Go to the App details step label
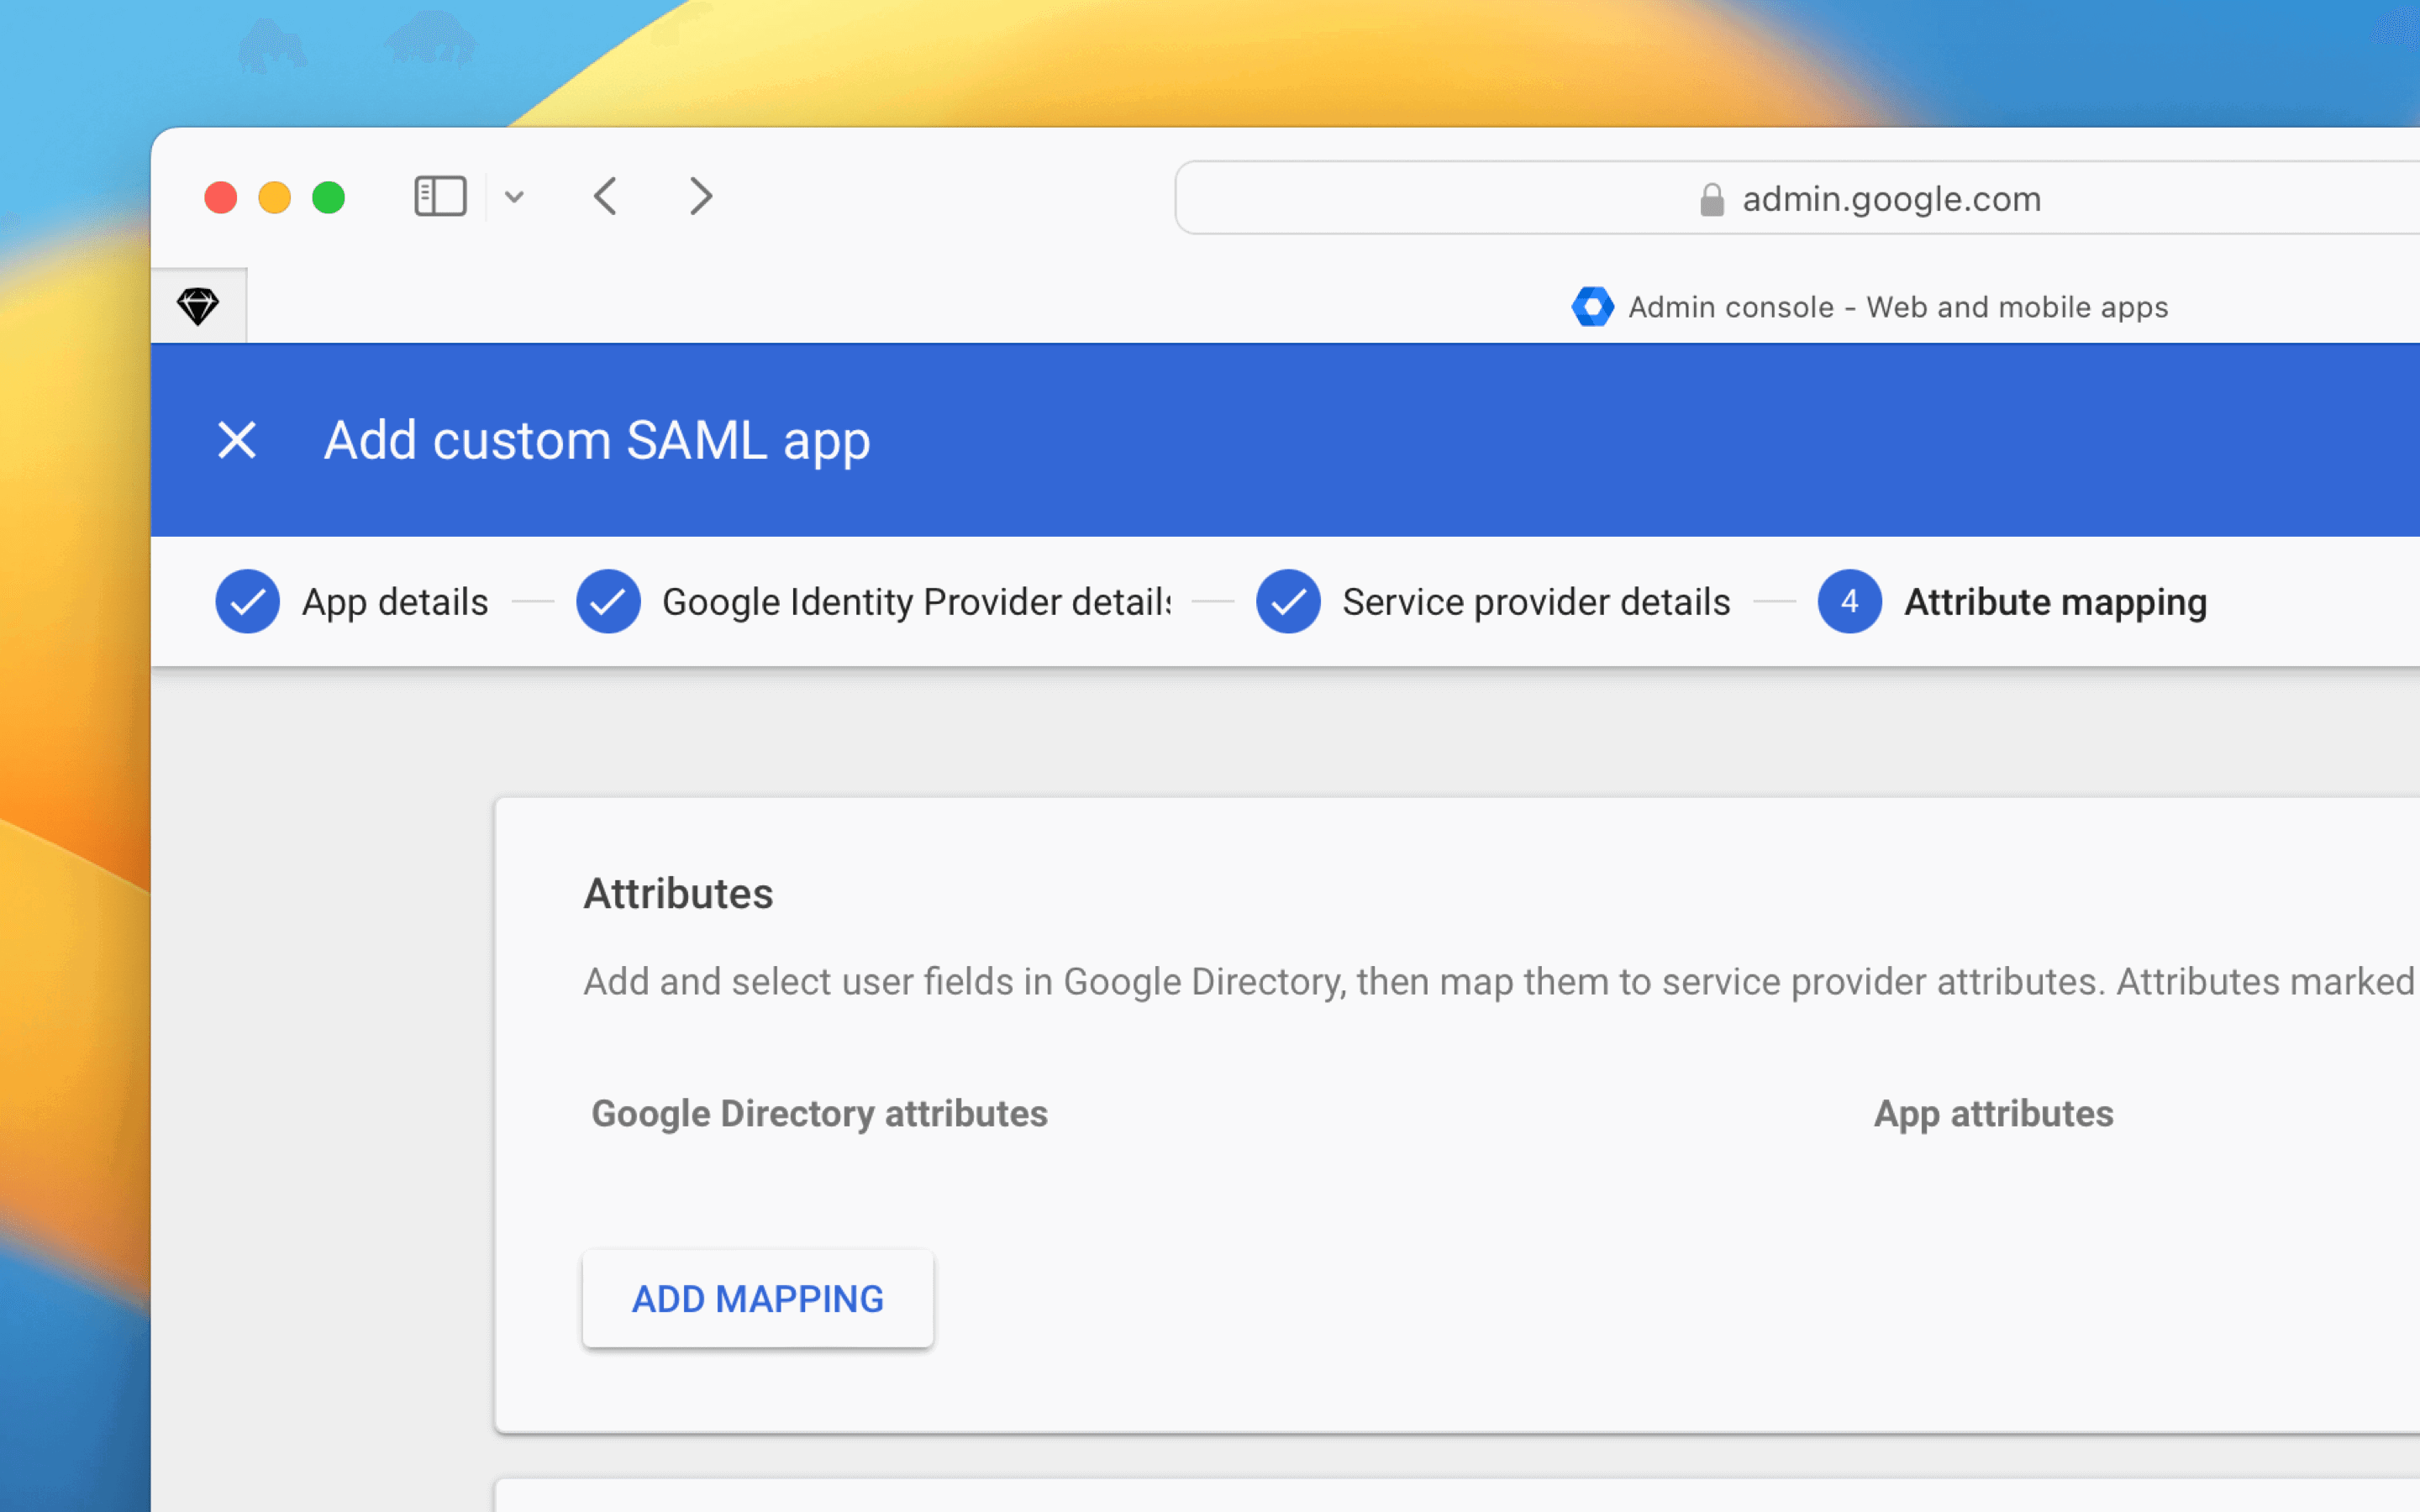This screenshot has height=1512, width=2420. (x=395, y=602)
